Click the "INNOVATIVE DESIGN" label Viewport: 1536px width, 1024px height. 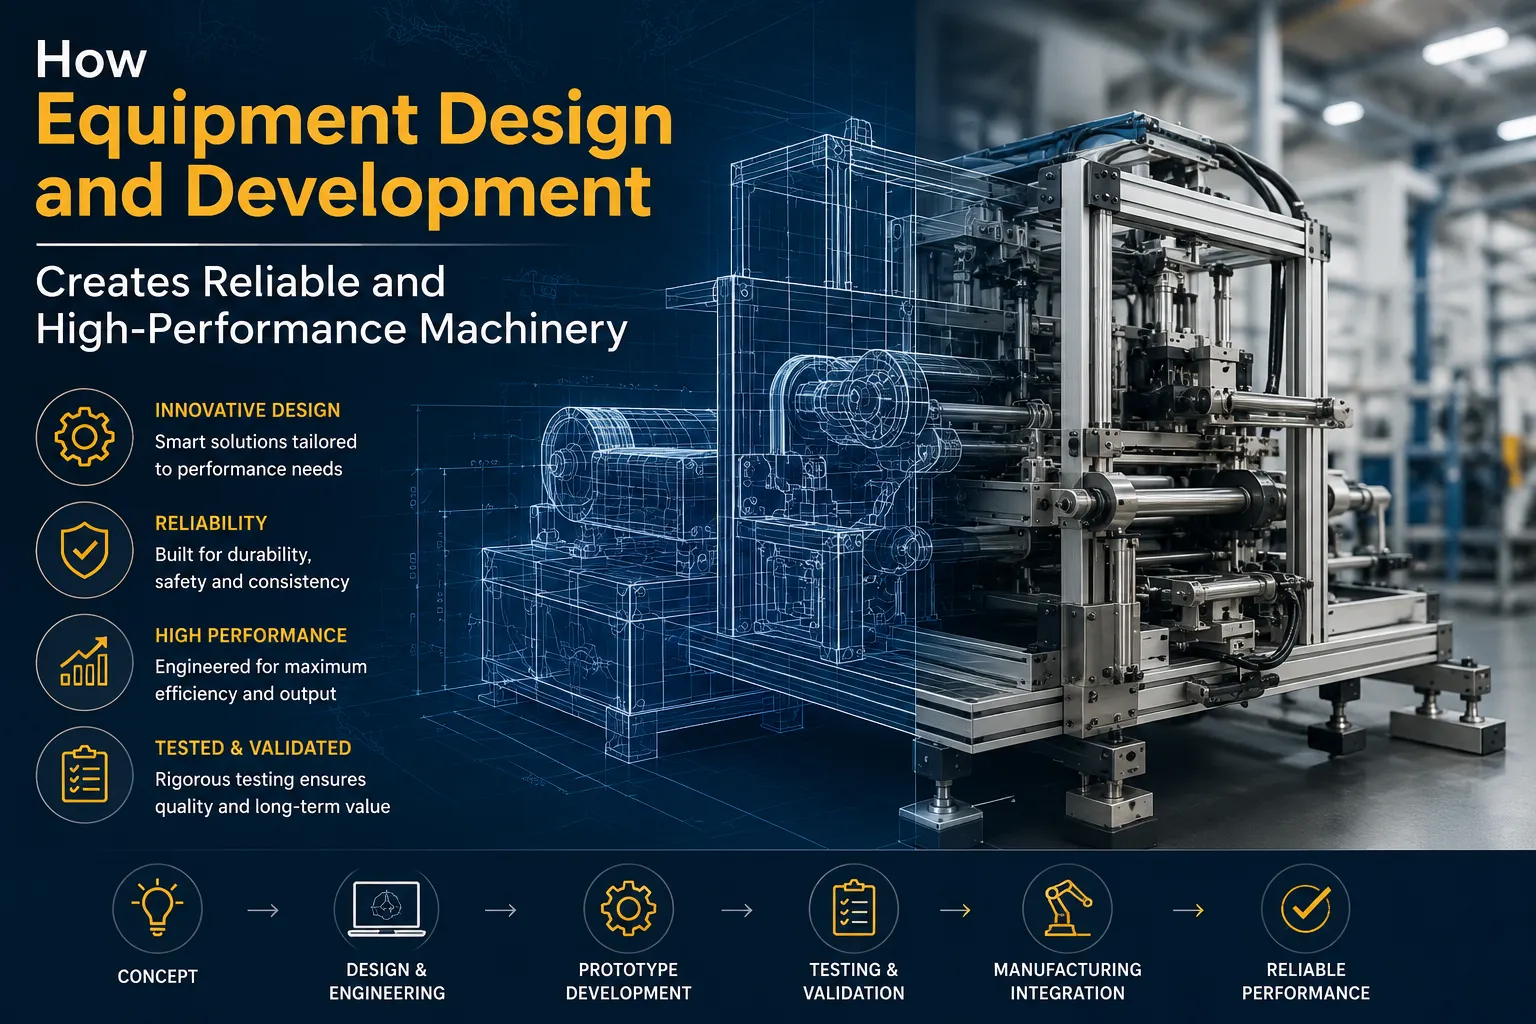(x=248, y=410)
